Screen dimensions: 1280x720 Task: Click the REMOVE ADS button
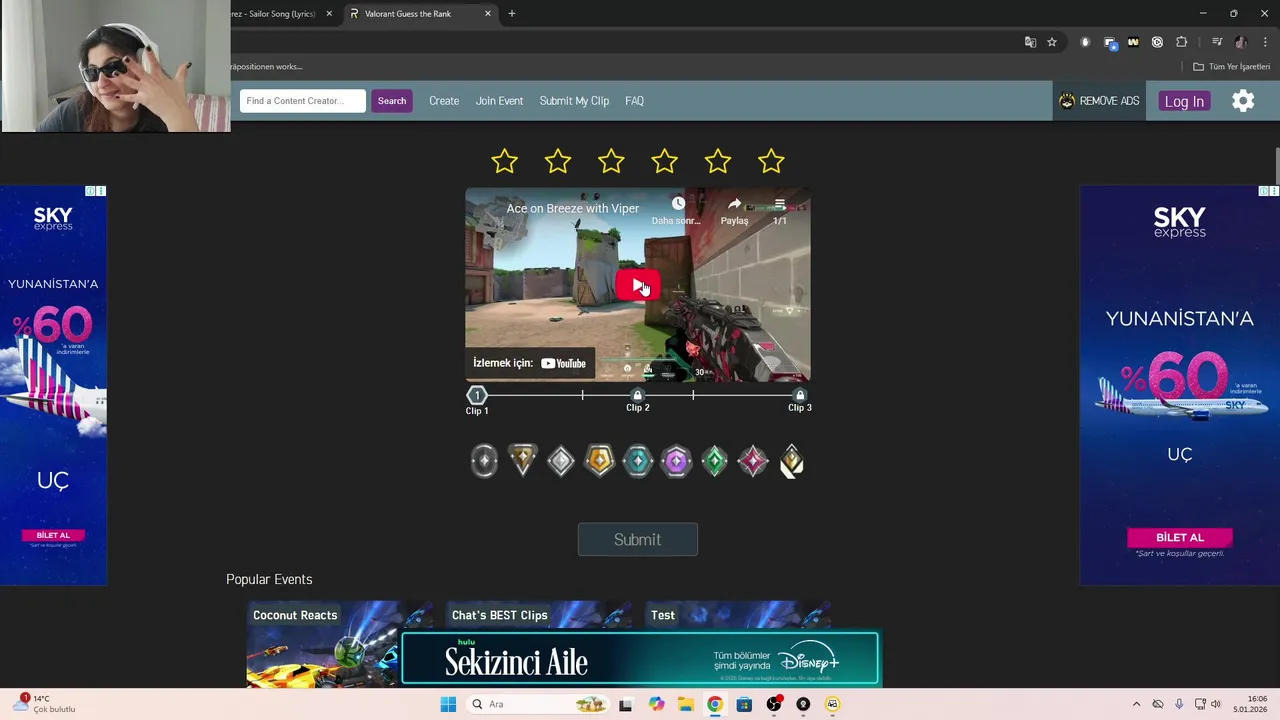point(1099,101)
